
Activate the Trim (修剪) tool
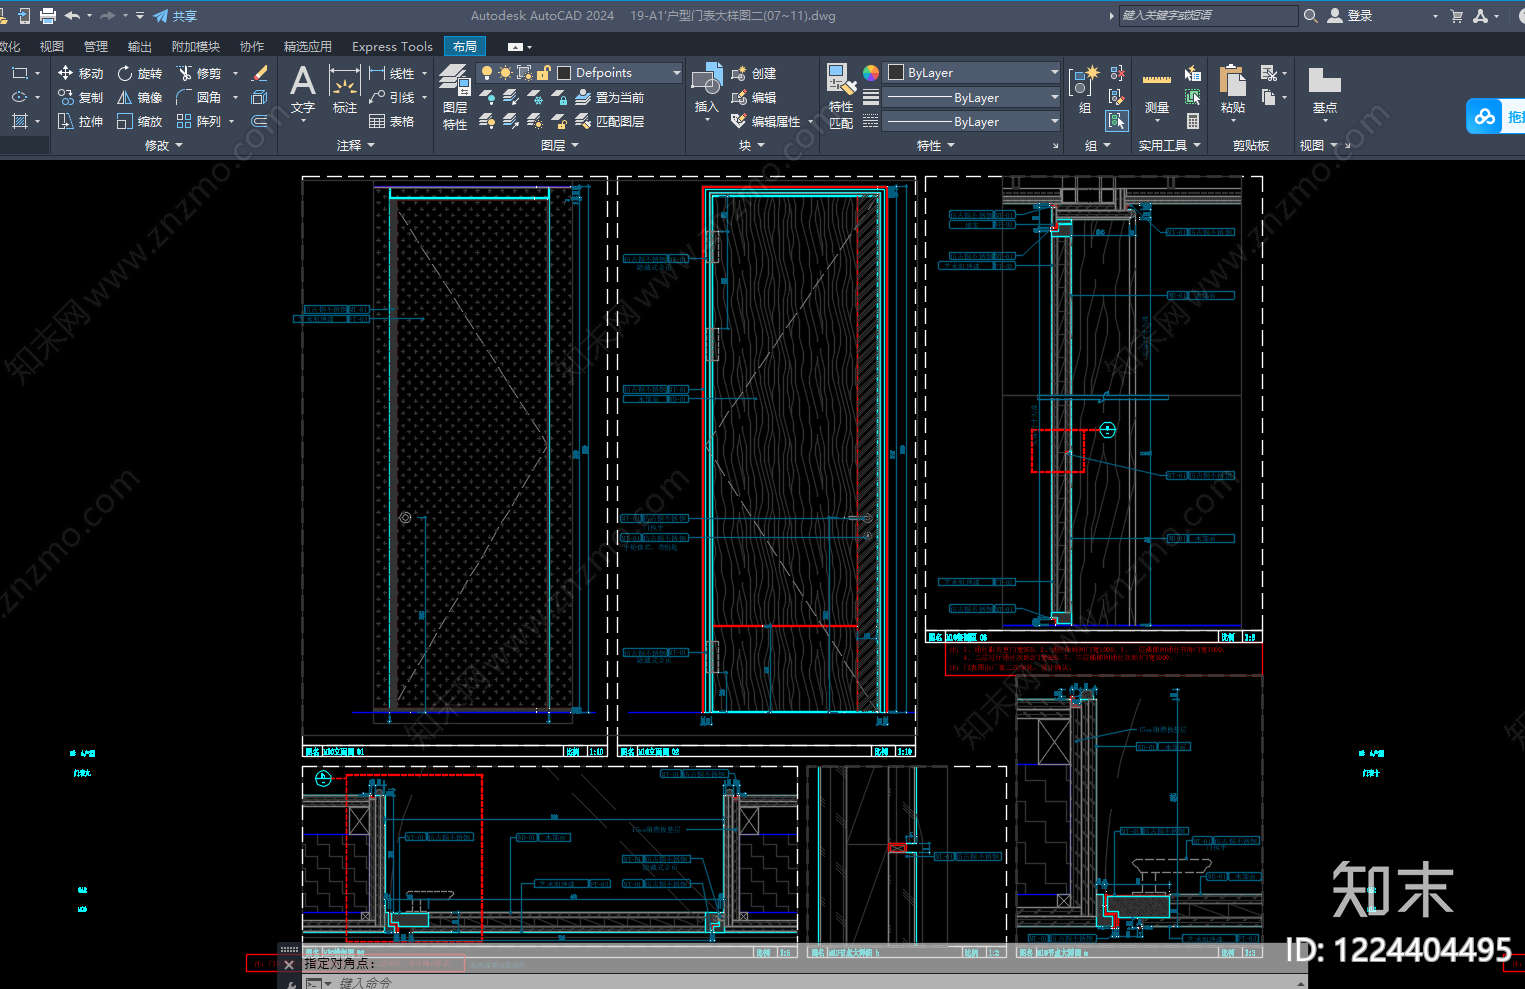point(199,73)
